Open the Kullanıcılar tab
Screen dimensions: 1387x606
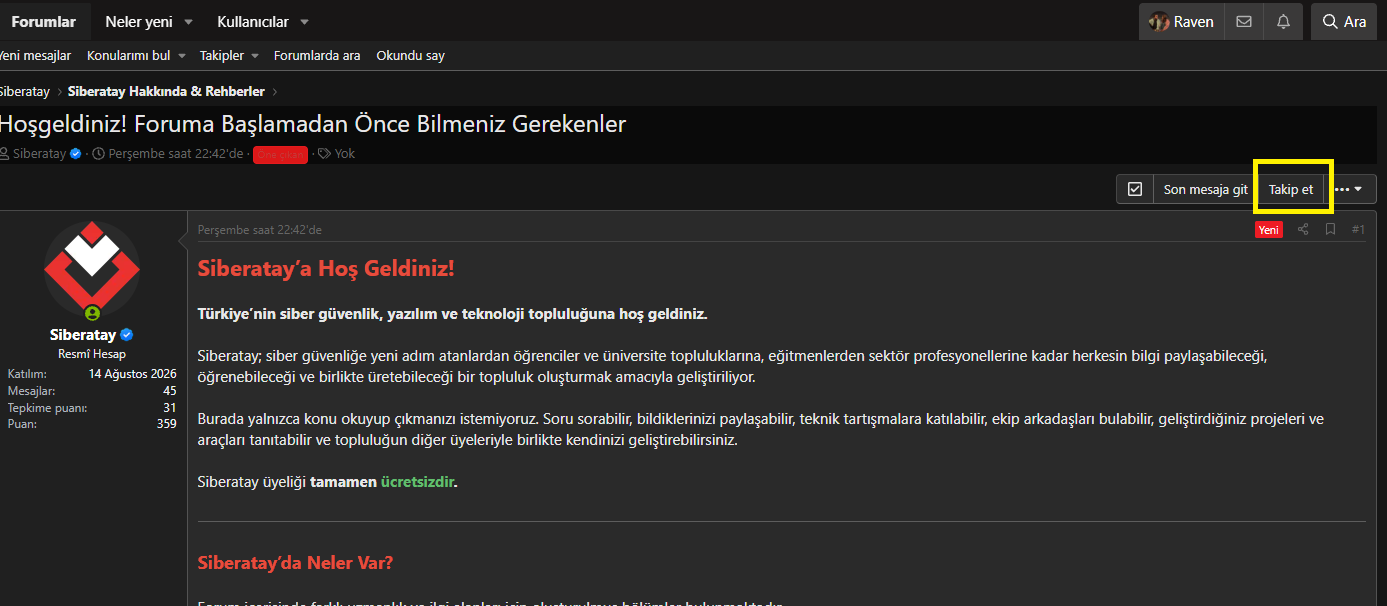point(253,22)
